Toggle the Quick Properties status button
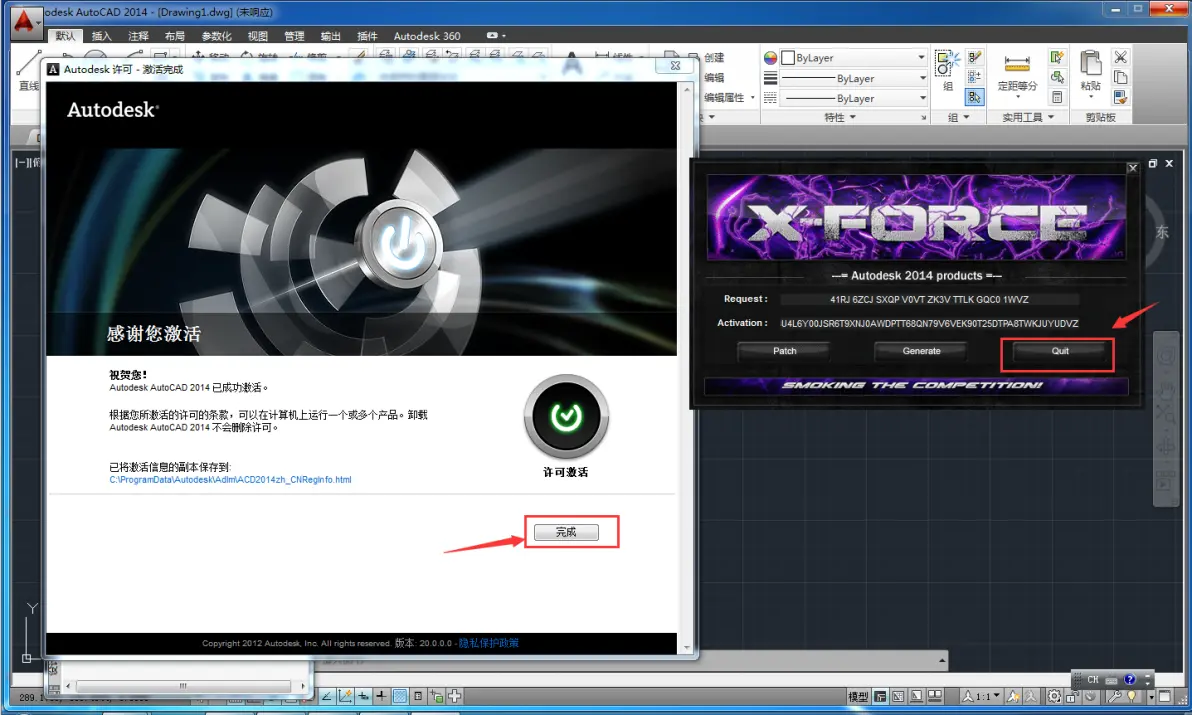This screenshot has width=1192, height=715. click(418, 696)
